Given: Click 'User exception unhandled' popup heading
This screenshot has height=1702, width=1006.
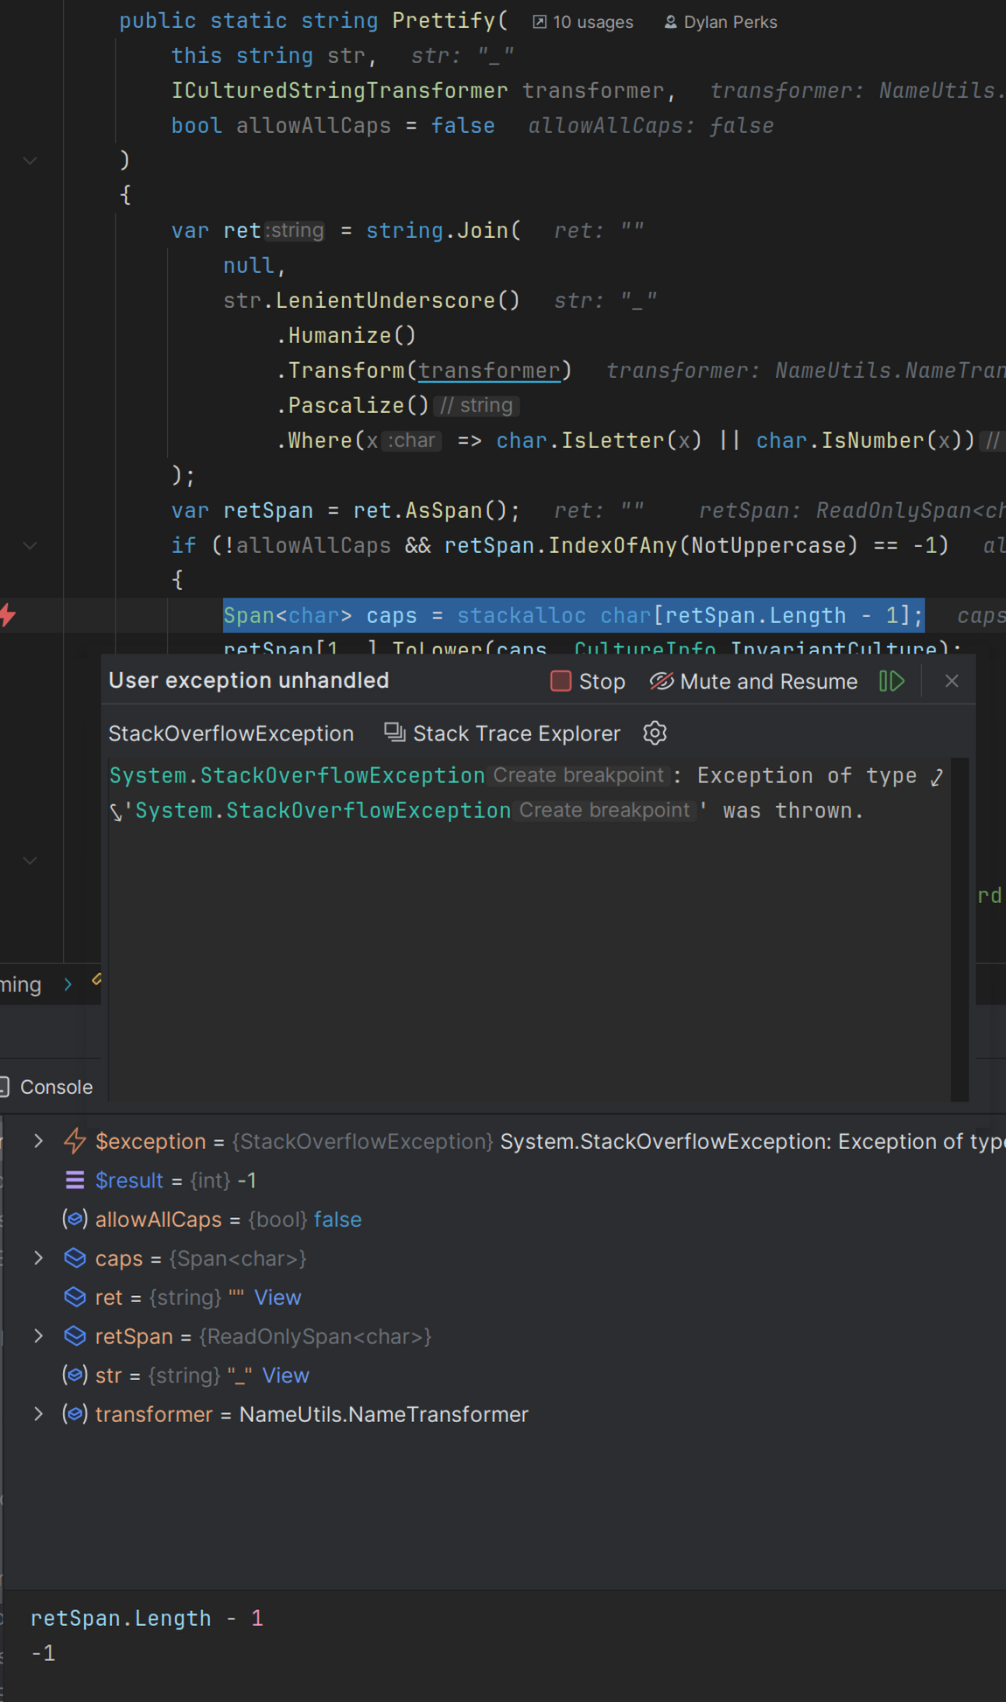Looking at the screenshot, I should pyautogui.click(x=249, y=680).
